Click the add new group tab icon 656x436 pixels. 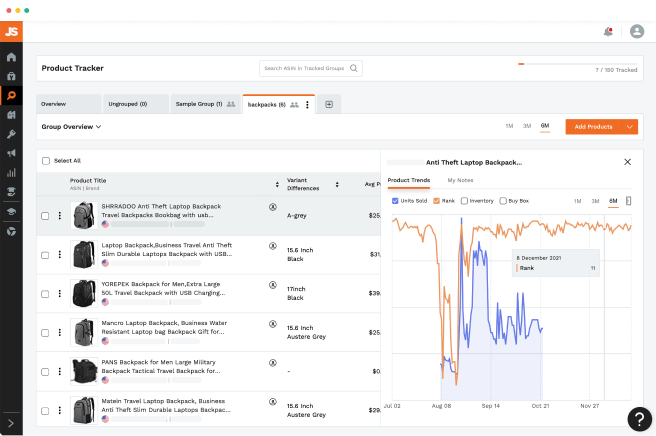click(330, 104)
